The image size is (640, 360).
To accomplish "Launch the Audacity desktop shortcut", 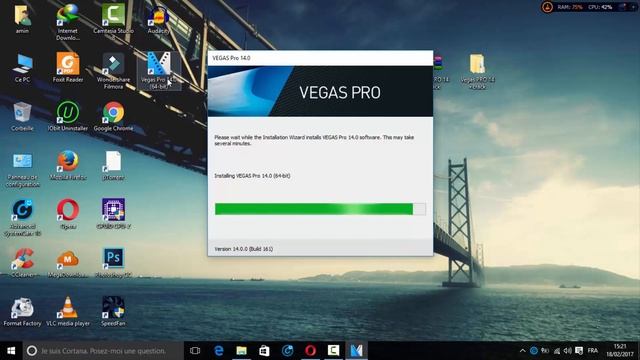I will (x=158, y=19).
